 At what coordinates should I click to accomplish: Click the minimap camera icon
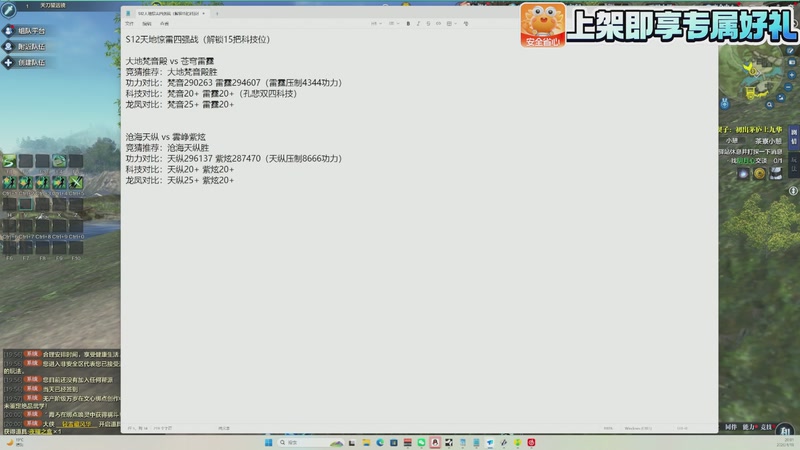click(792, 62)
